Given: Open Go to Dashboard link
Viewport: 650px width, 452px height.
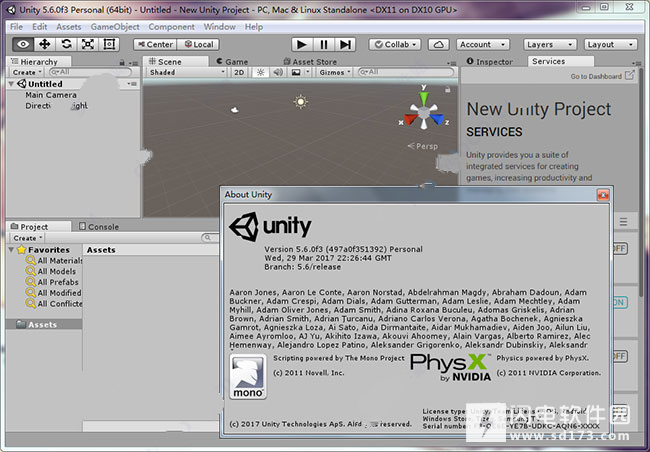Looking at the screenshot, I should [x=602, y=76].
